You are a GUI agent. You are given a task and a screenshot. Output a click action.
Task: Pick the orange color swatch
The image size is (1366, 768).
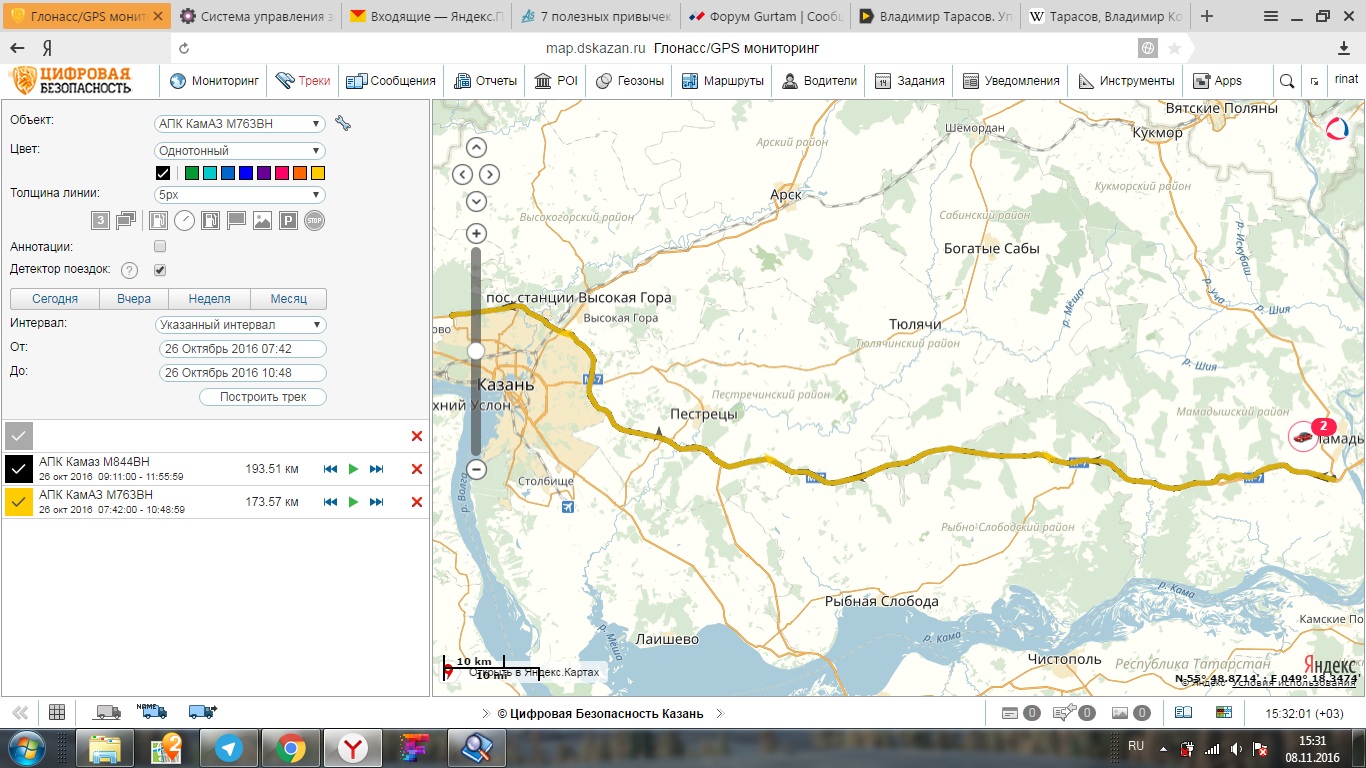click(x=300, y=173)
